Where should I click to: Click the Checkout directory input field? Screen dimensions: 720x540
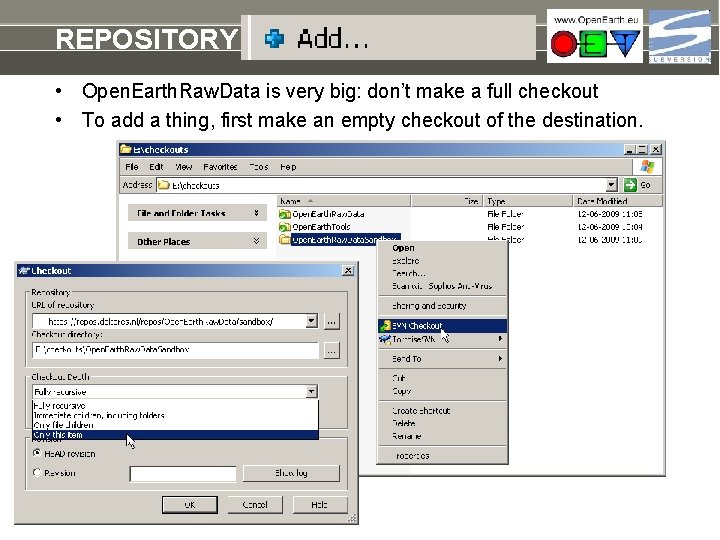[175, 350]
